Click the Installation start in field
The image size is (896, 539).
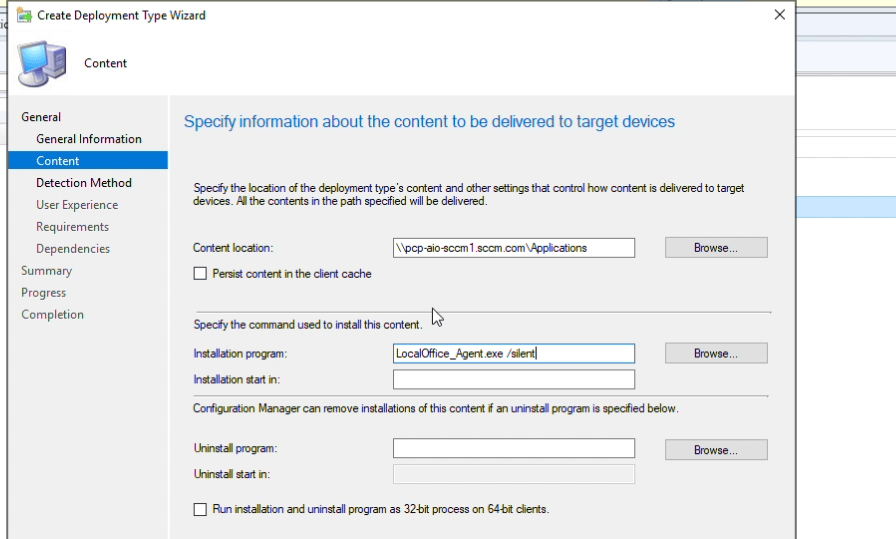[514, 379]
